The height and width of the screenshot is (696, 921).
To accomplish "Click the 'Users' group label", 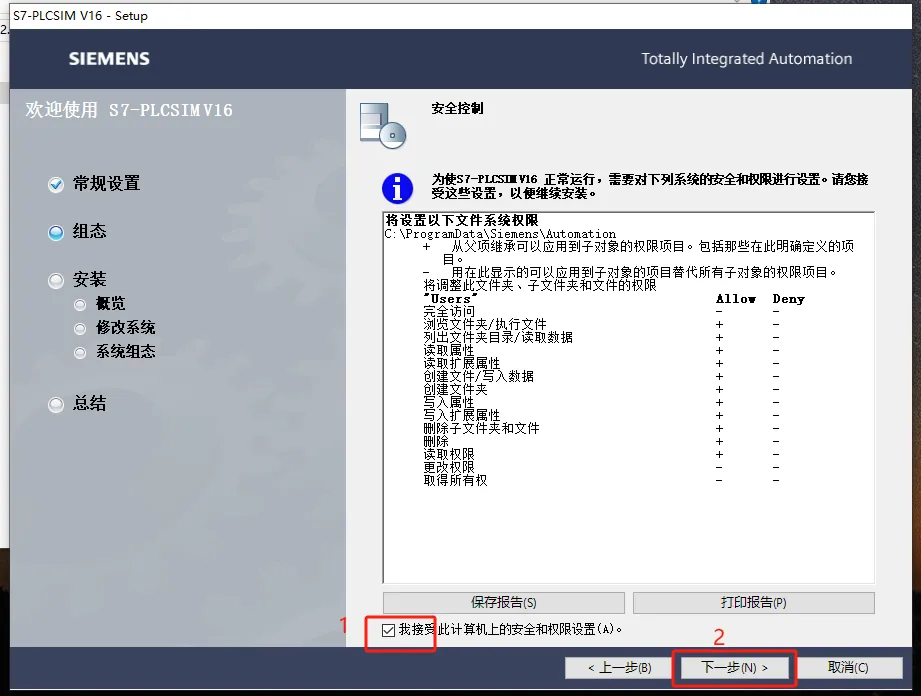I will coord(451,298).
